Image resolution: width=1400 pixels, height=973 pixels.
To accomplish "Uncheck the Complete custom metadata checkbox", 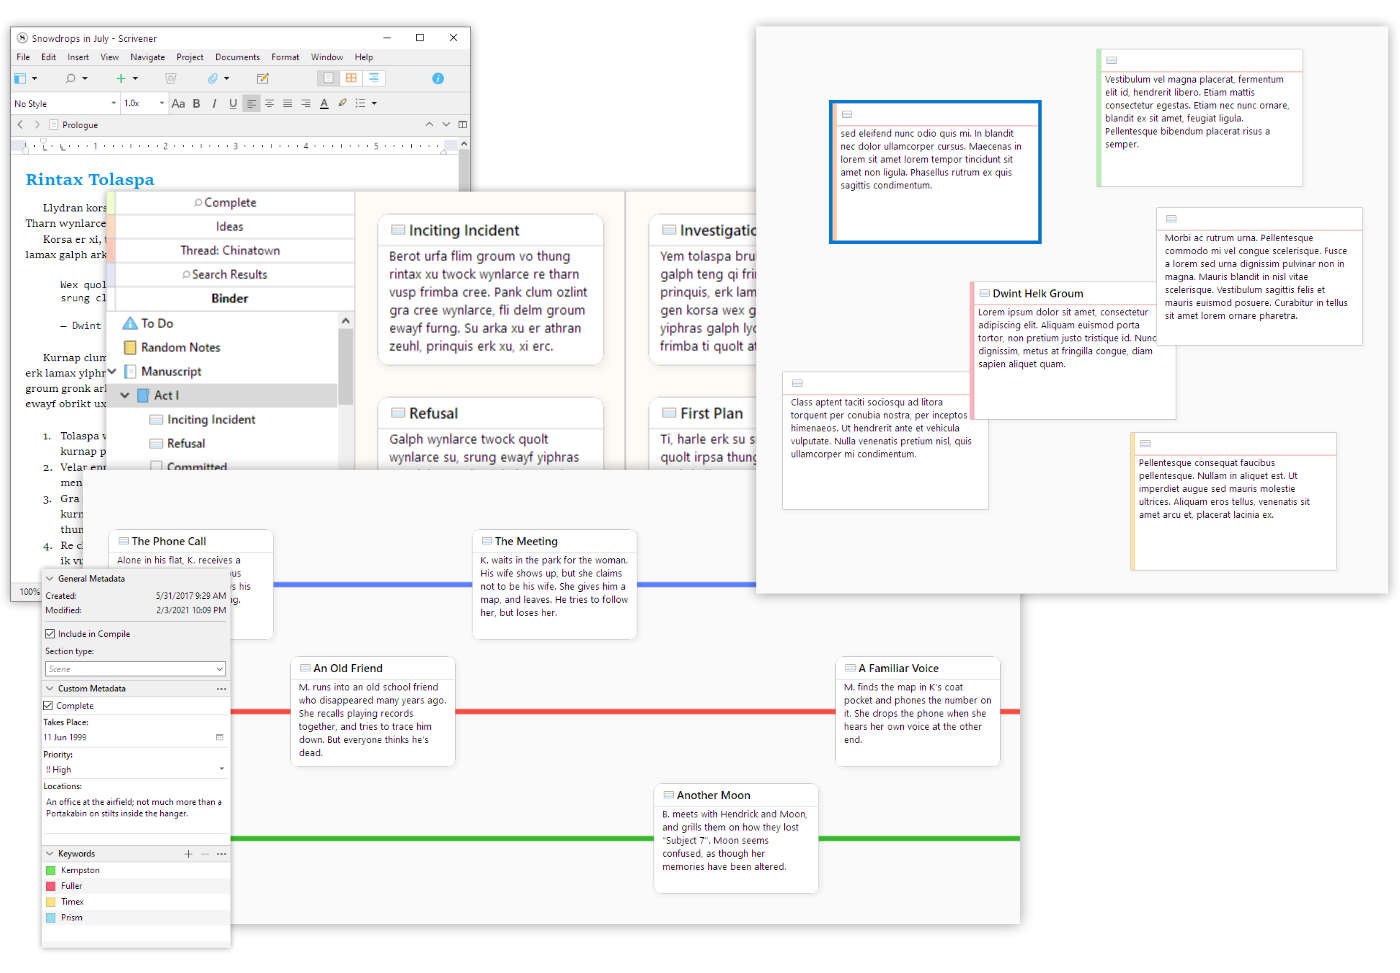I will (x=50, y=706).
